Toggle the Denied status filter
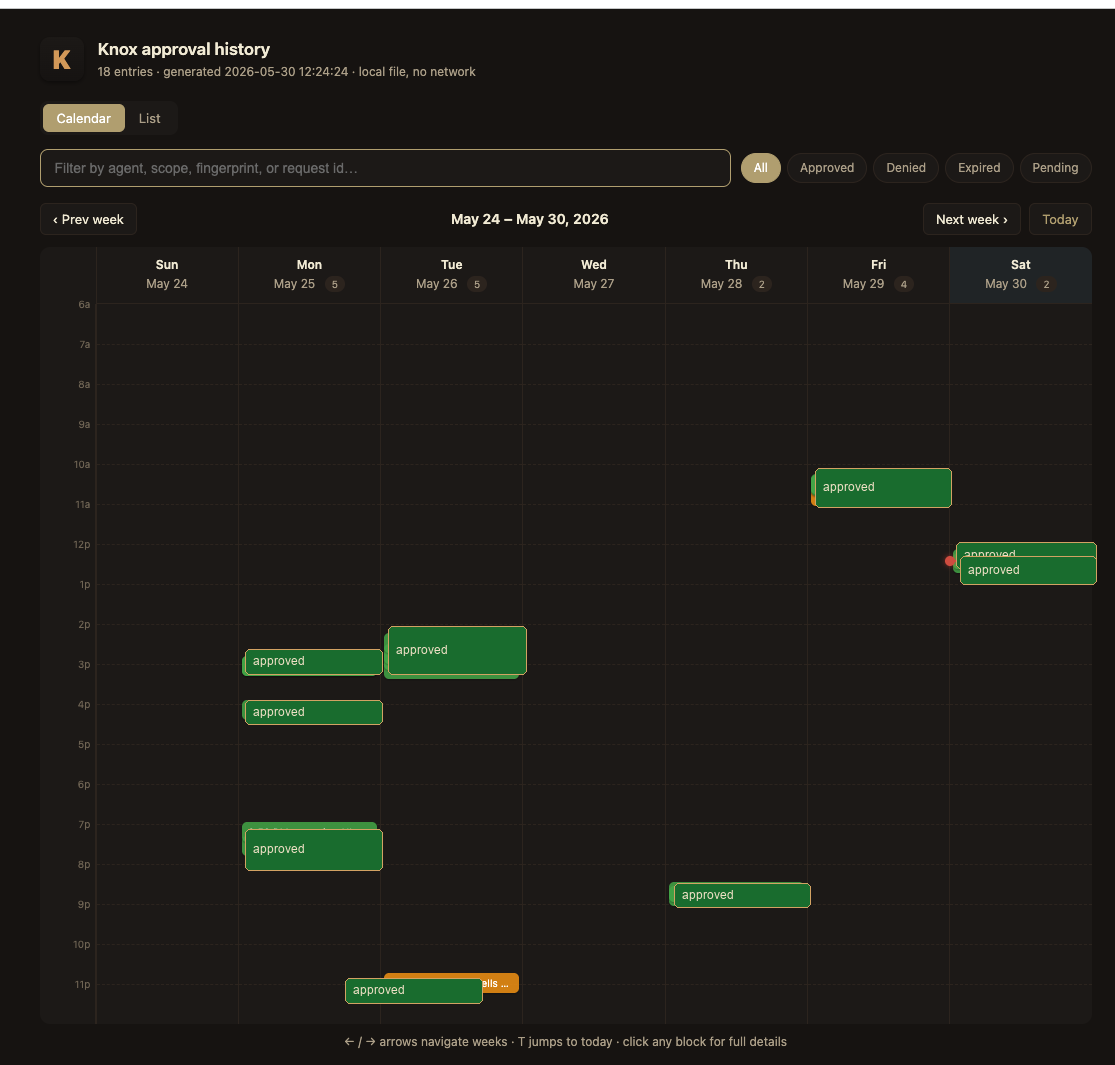The height and width of the screenshot is (1065, 1115). (x=905, y=168)
